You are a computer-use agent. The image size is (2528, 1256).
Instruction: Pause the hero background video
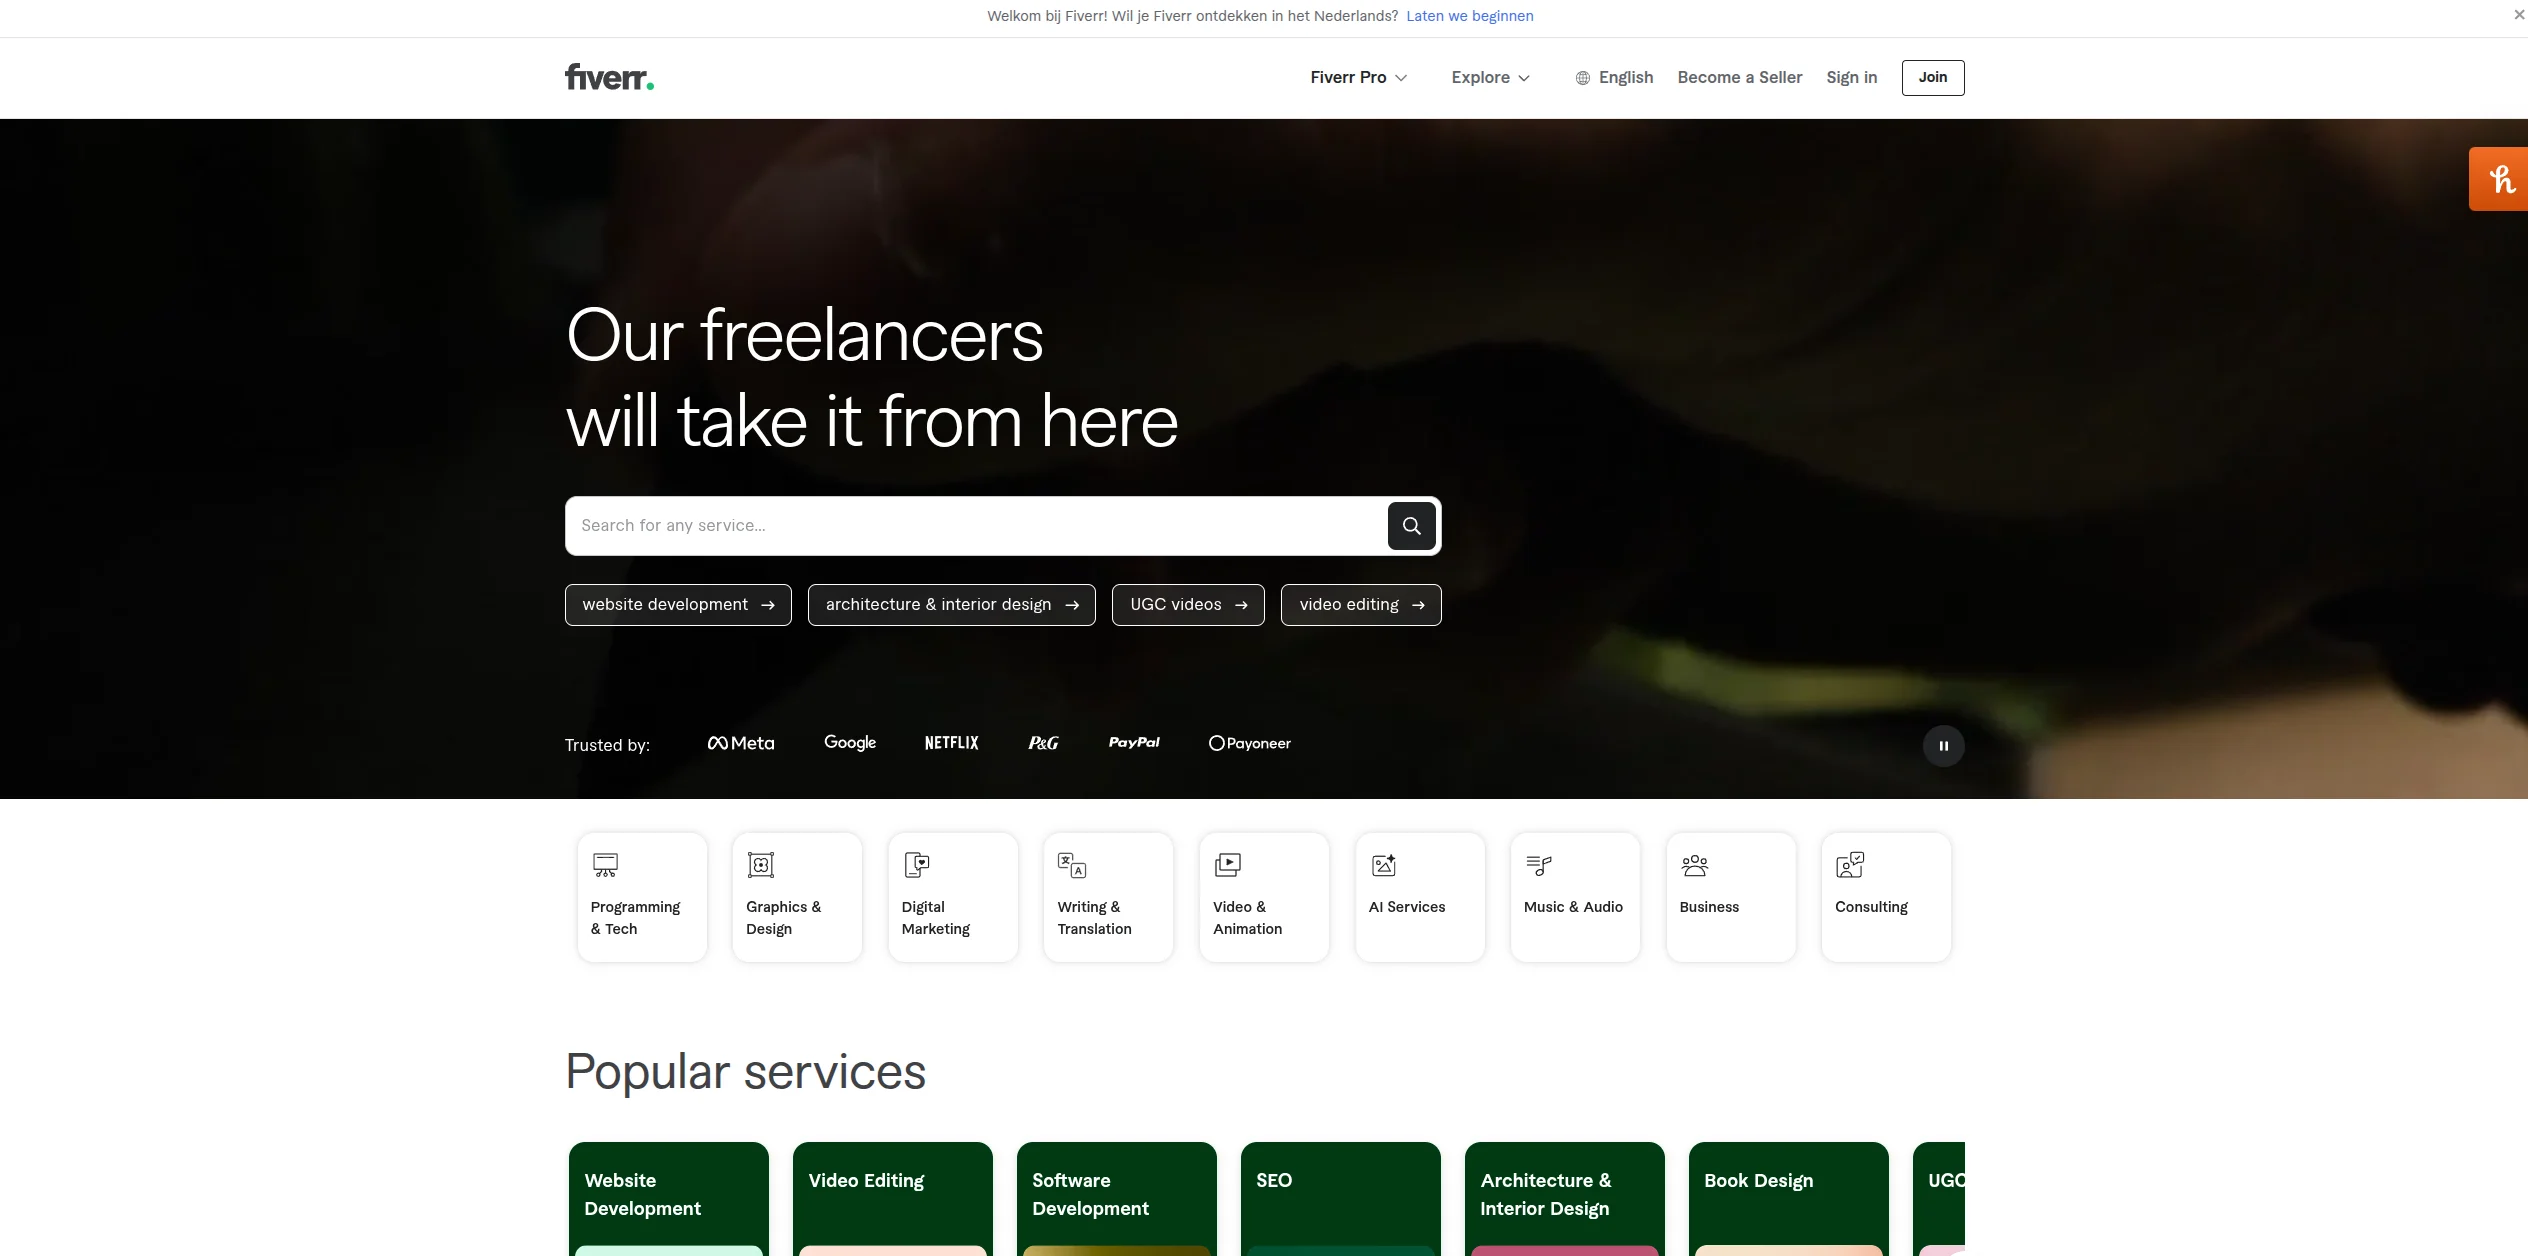tap(1943, 745)
